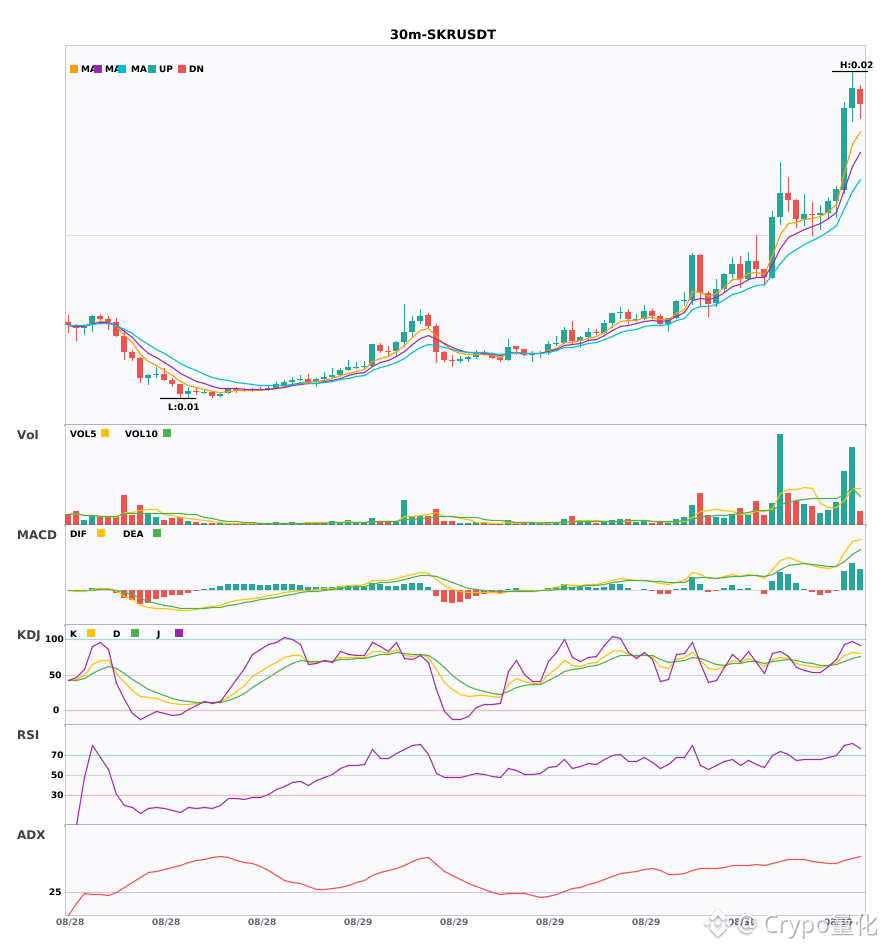Click the DIF legend label

pos(78,534)
